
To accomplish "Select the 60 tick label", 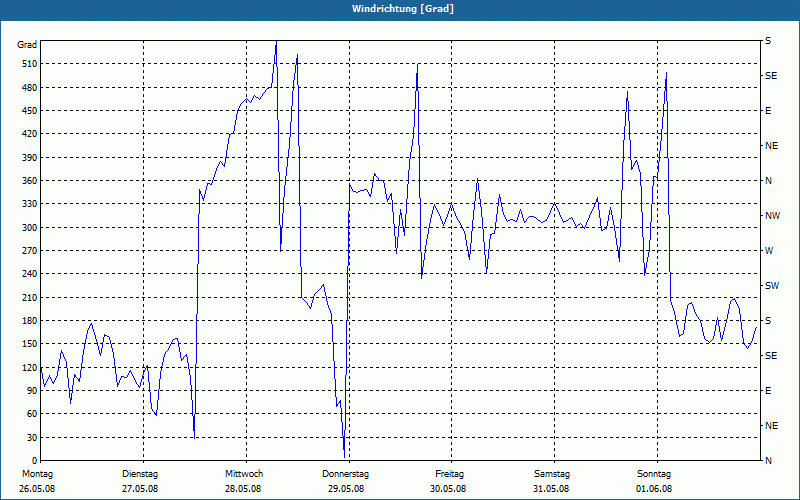I will 32,414.
